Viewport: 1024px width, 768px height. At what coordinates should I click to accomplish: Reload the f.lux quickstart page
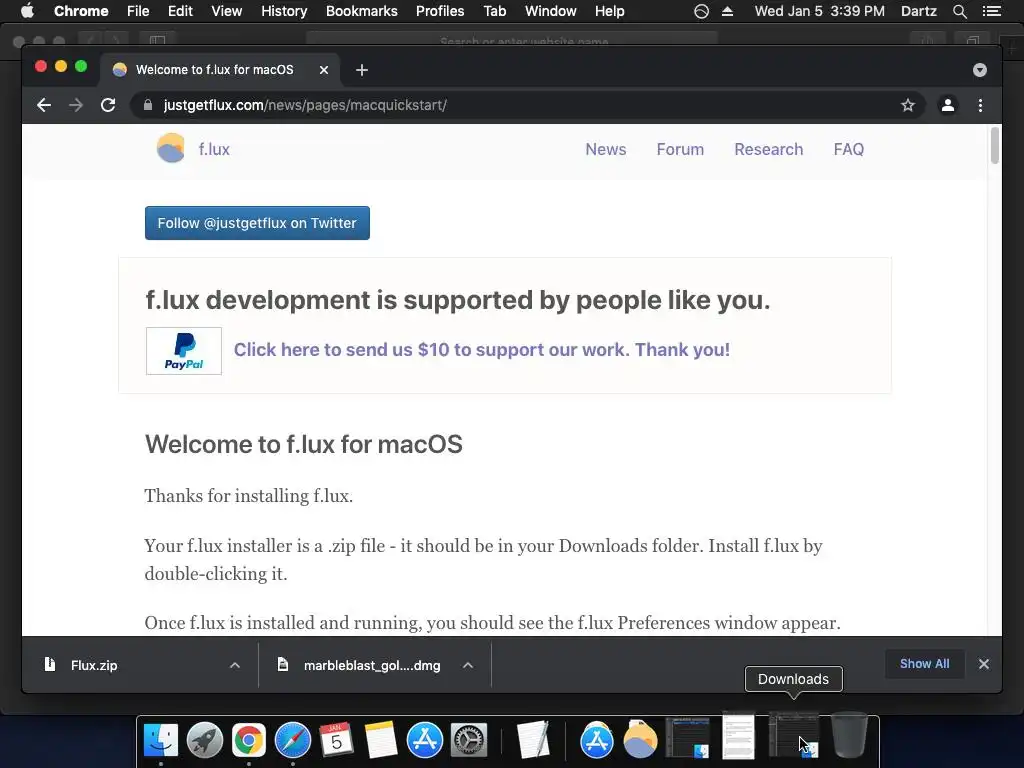coord(108,105)
